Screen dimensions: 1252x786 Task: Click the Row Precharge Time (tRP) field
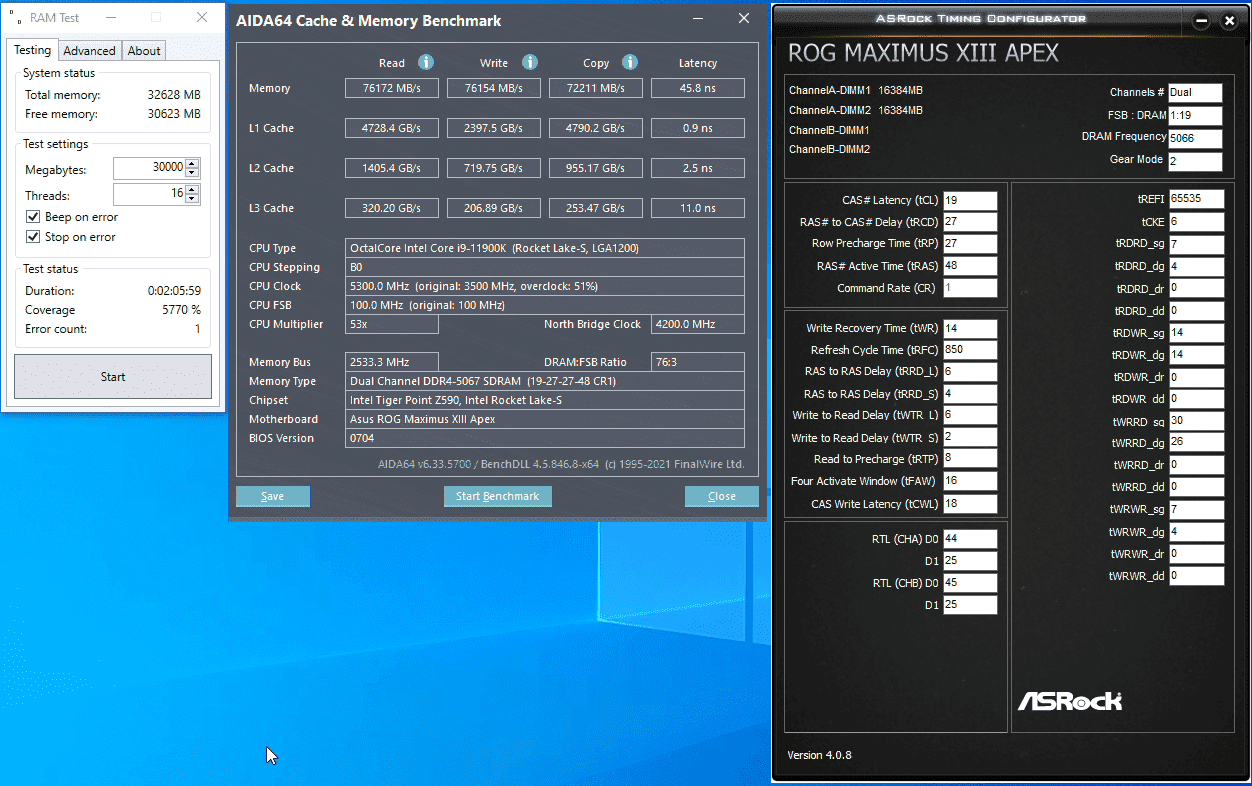[970, 244]
